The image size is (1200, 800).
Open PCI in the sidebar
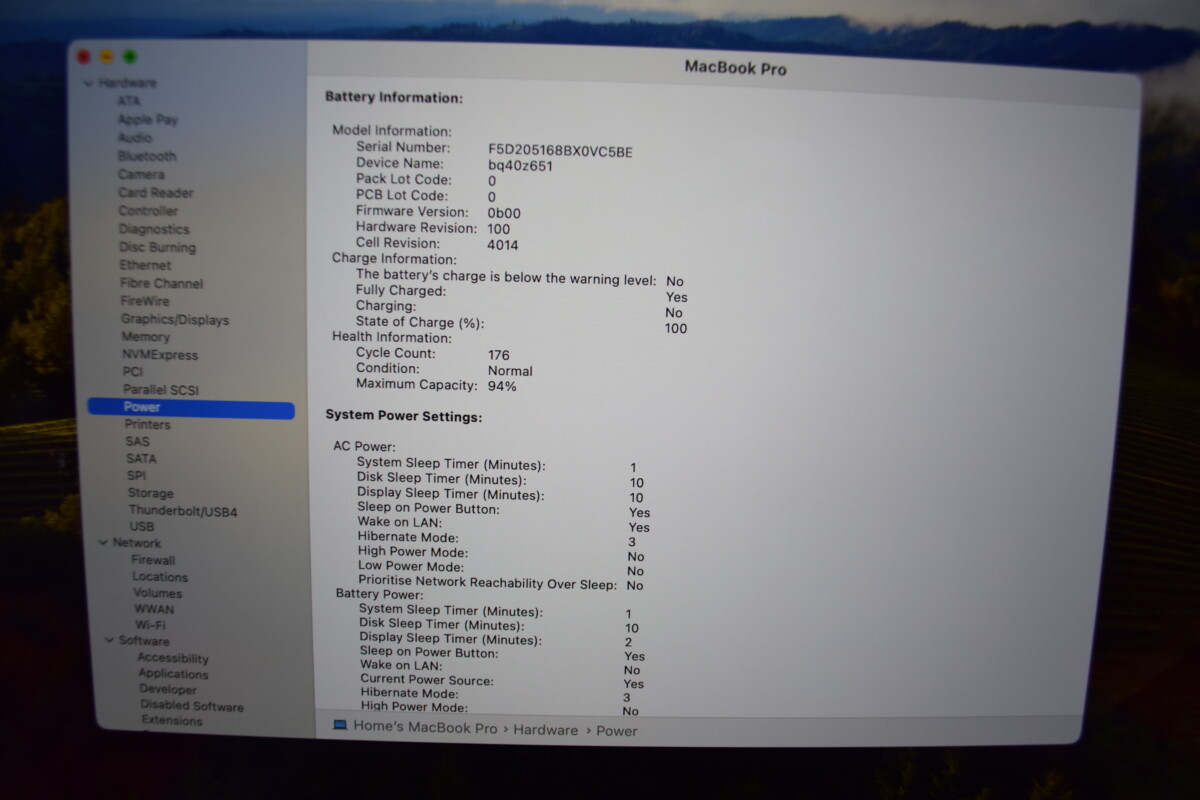click(133, 371)
